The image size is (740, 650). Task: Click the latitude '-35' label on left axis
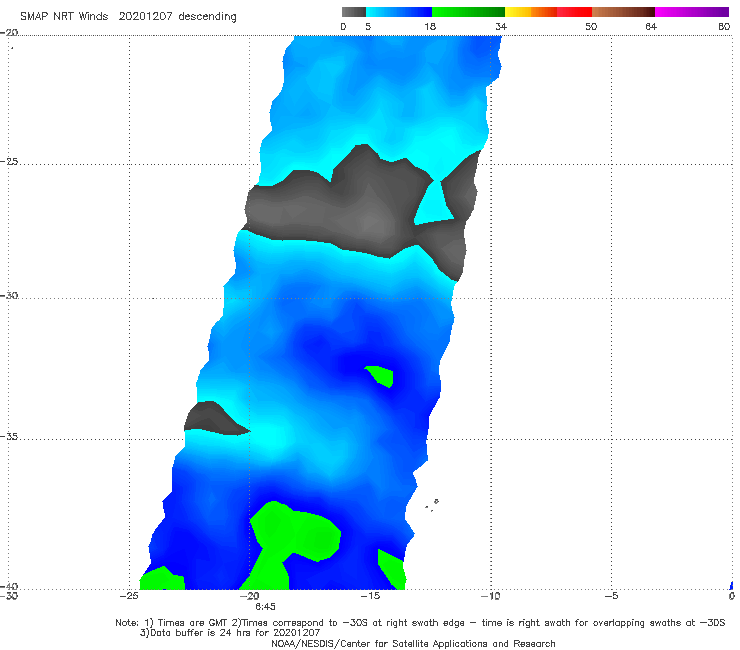[x=9, y=437]
